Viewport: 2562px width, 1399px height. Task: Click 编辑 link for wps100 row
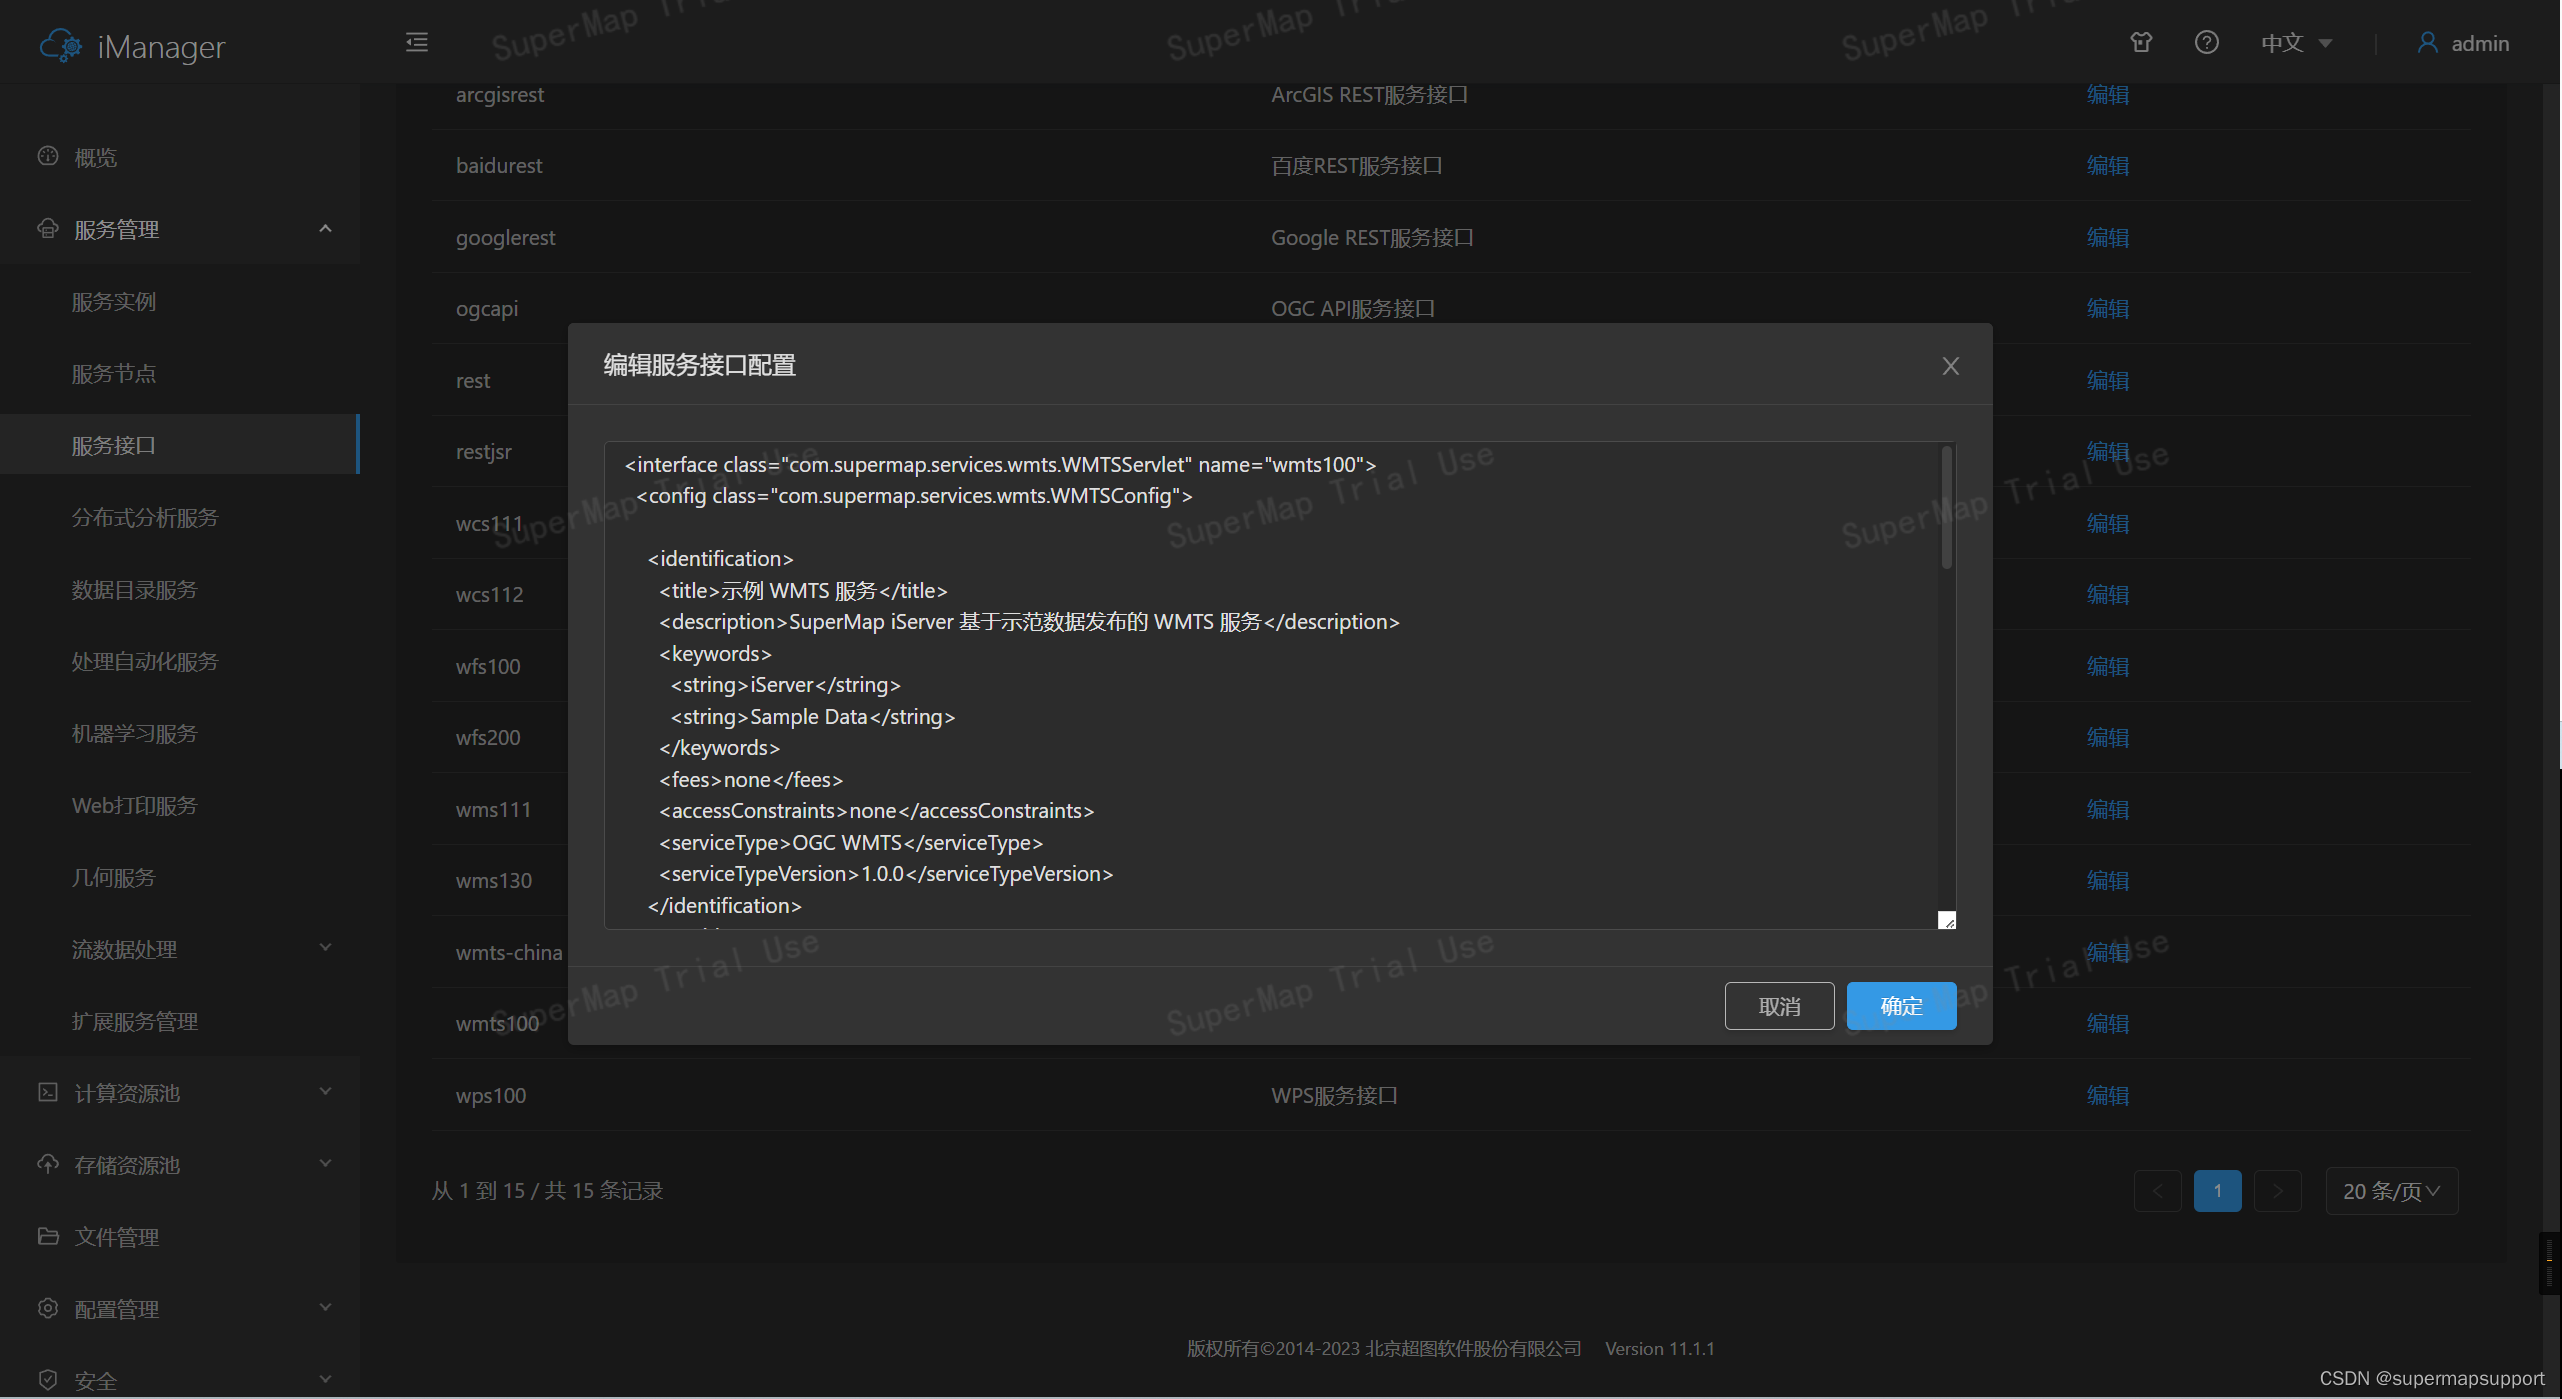pyautogui.click(x=2107, y=1095)
